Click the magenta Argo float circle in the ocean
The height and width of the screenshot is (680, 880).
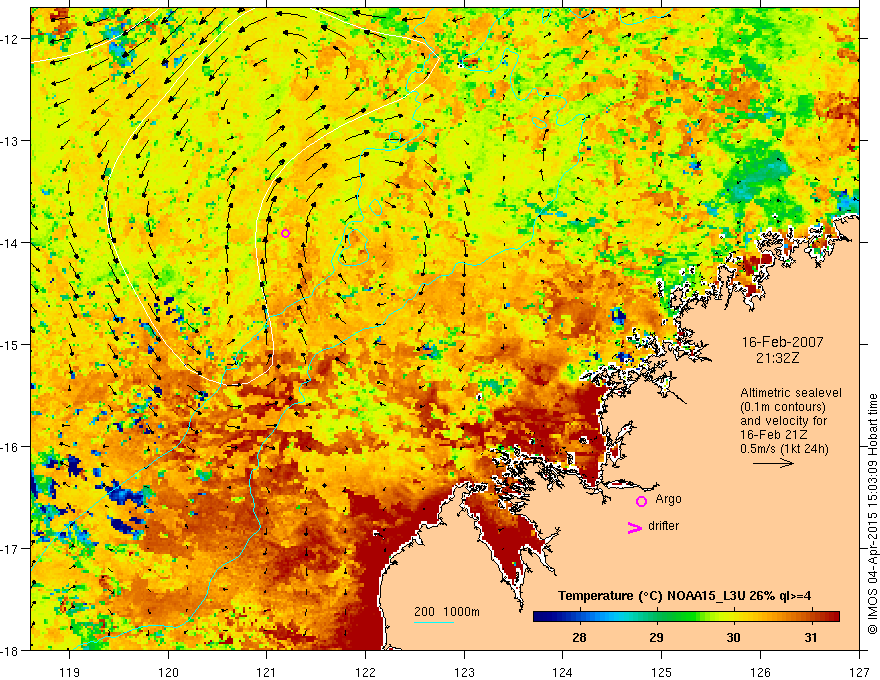[286, 233]
